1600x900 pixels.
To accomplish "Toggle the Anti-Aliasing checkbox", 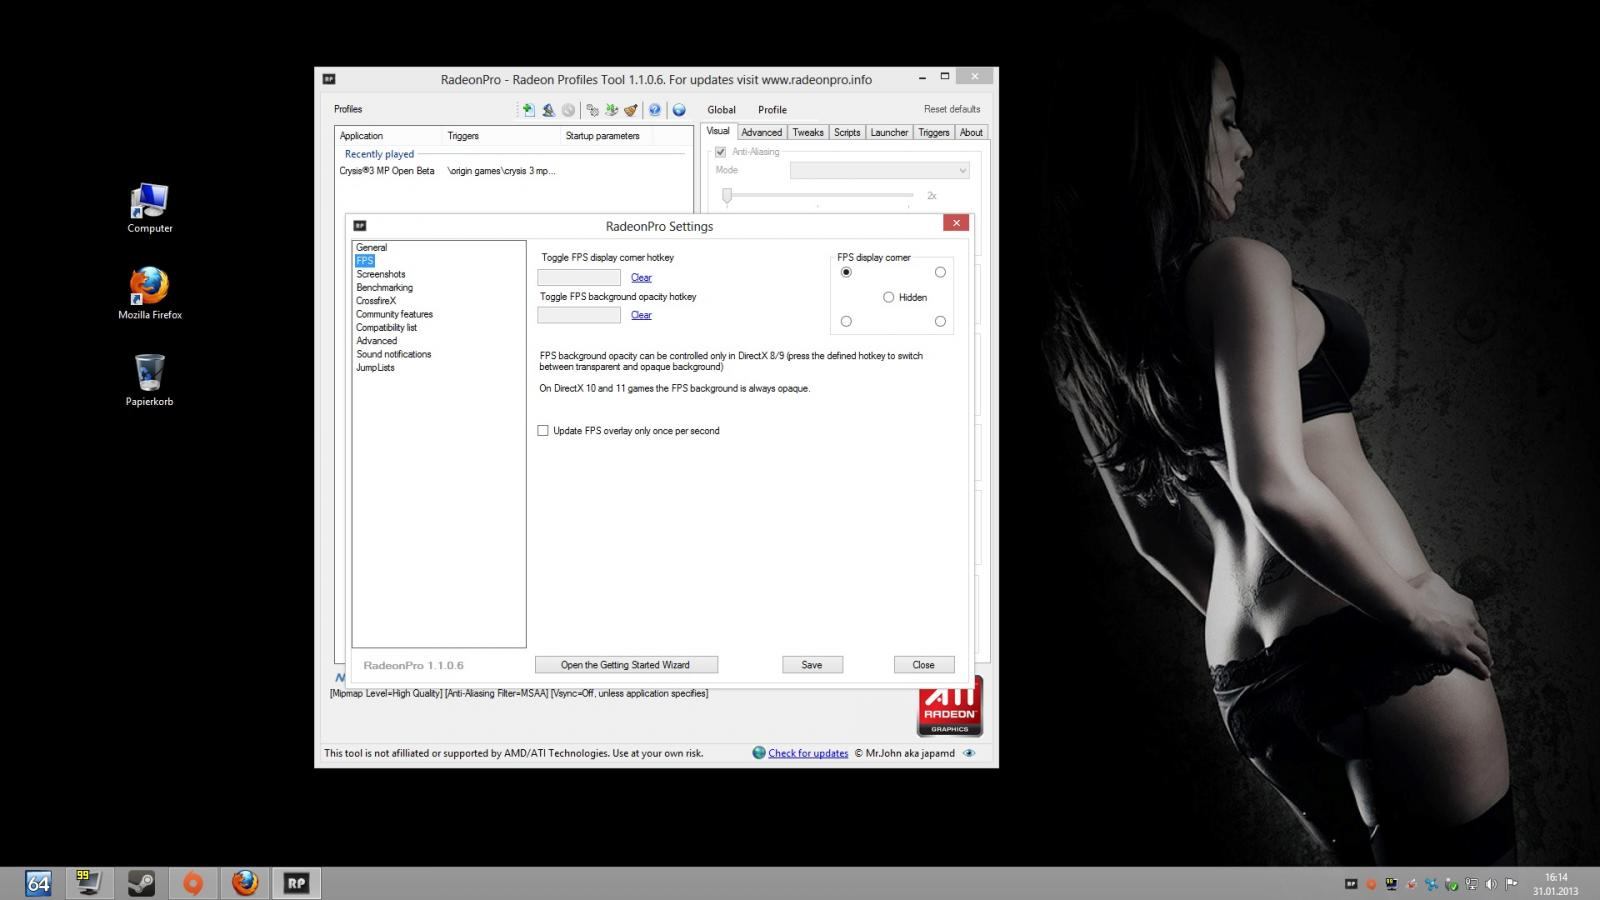I will (720, 152).
